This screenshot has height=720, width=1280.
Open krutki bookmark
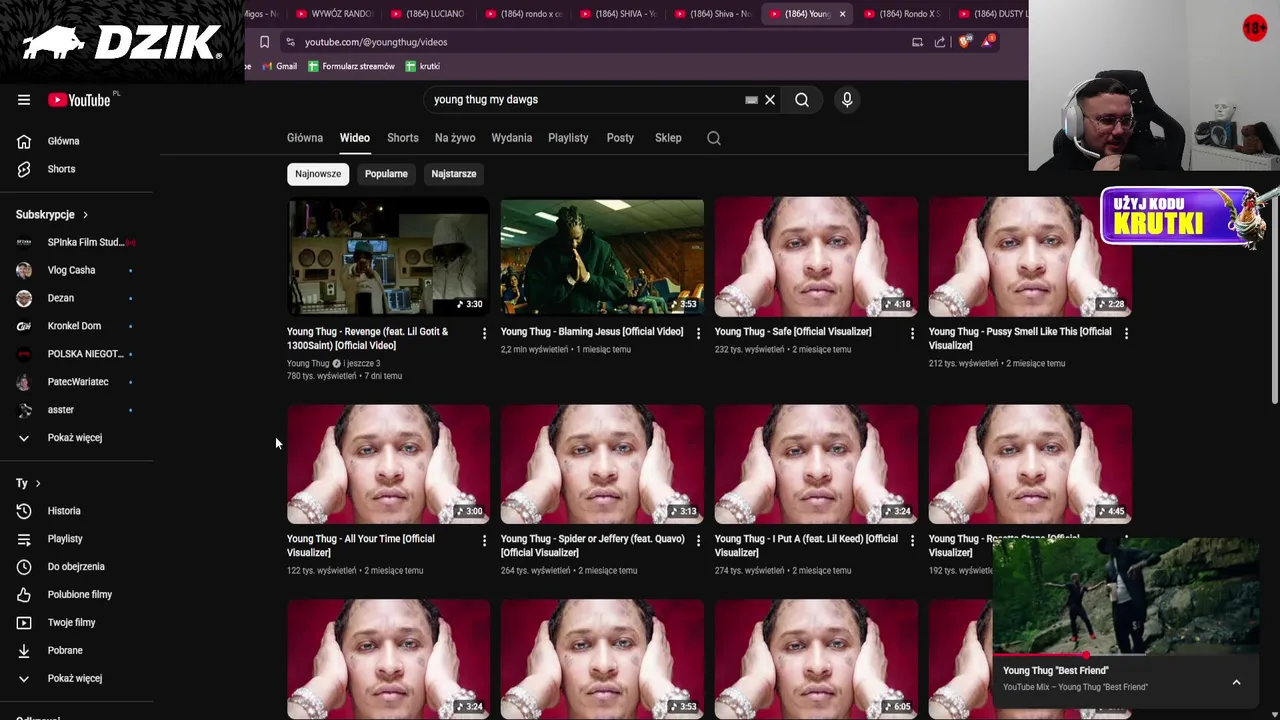[x=423, y=66]
